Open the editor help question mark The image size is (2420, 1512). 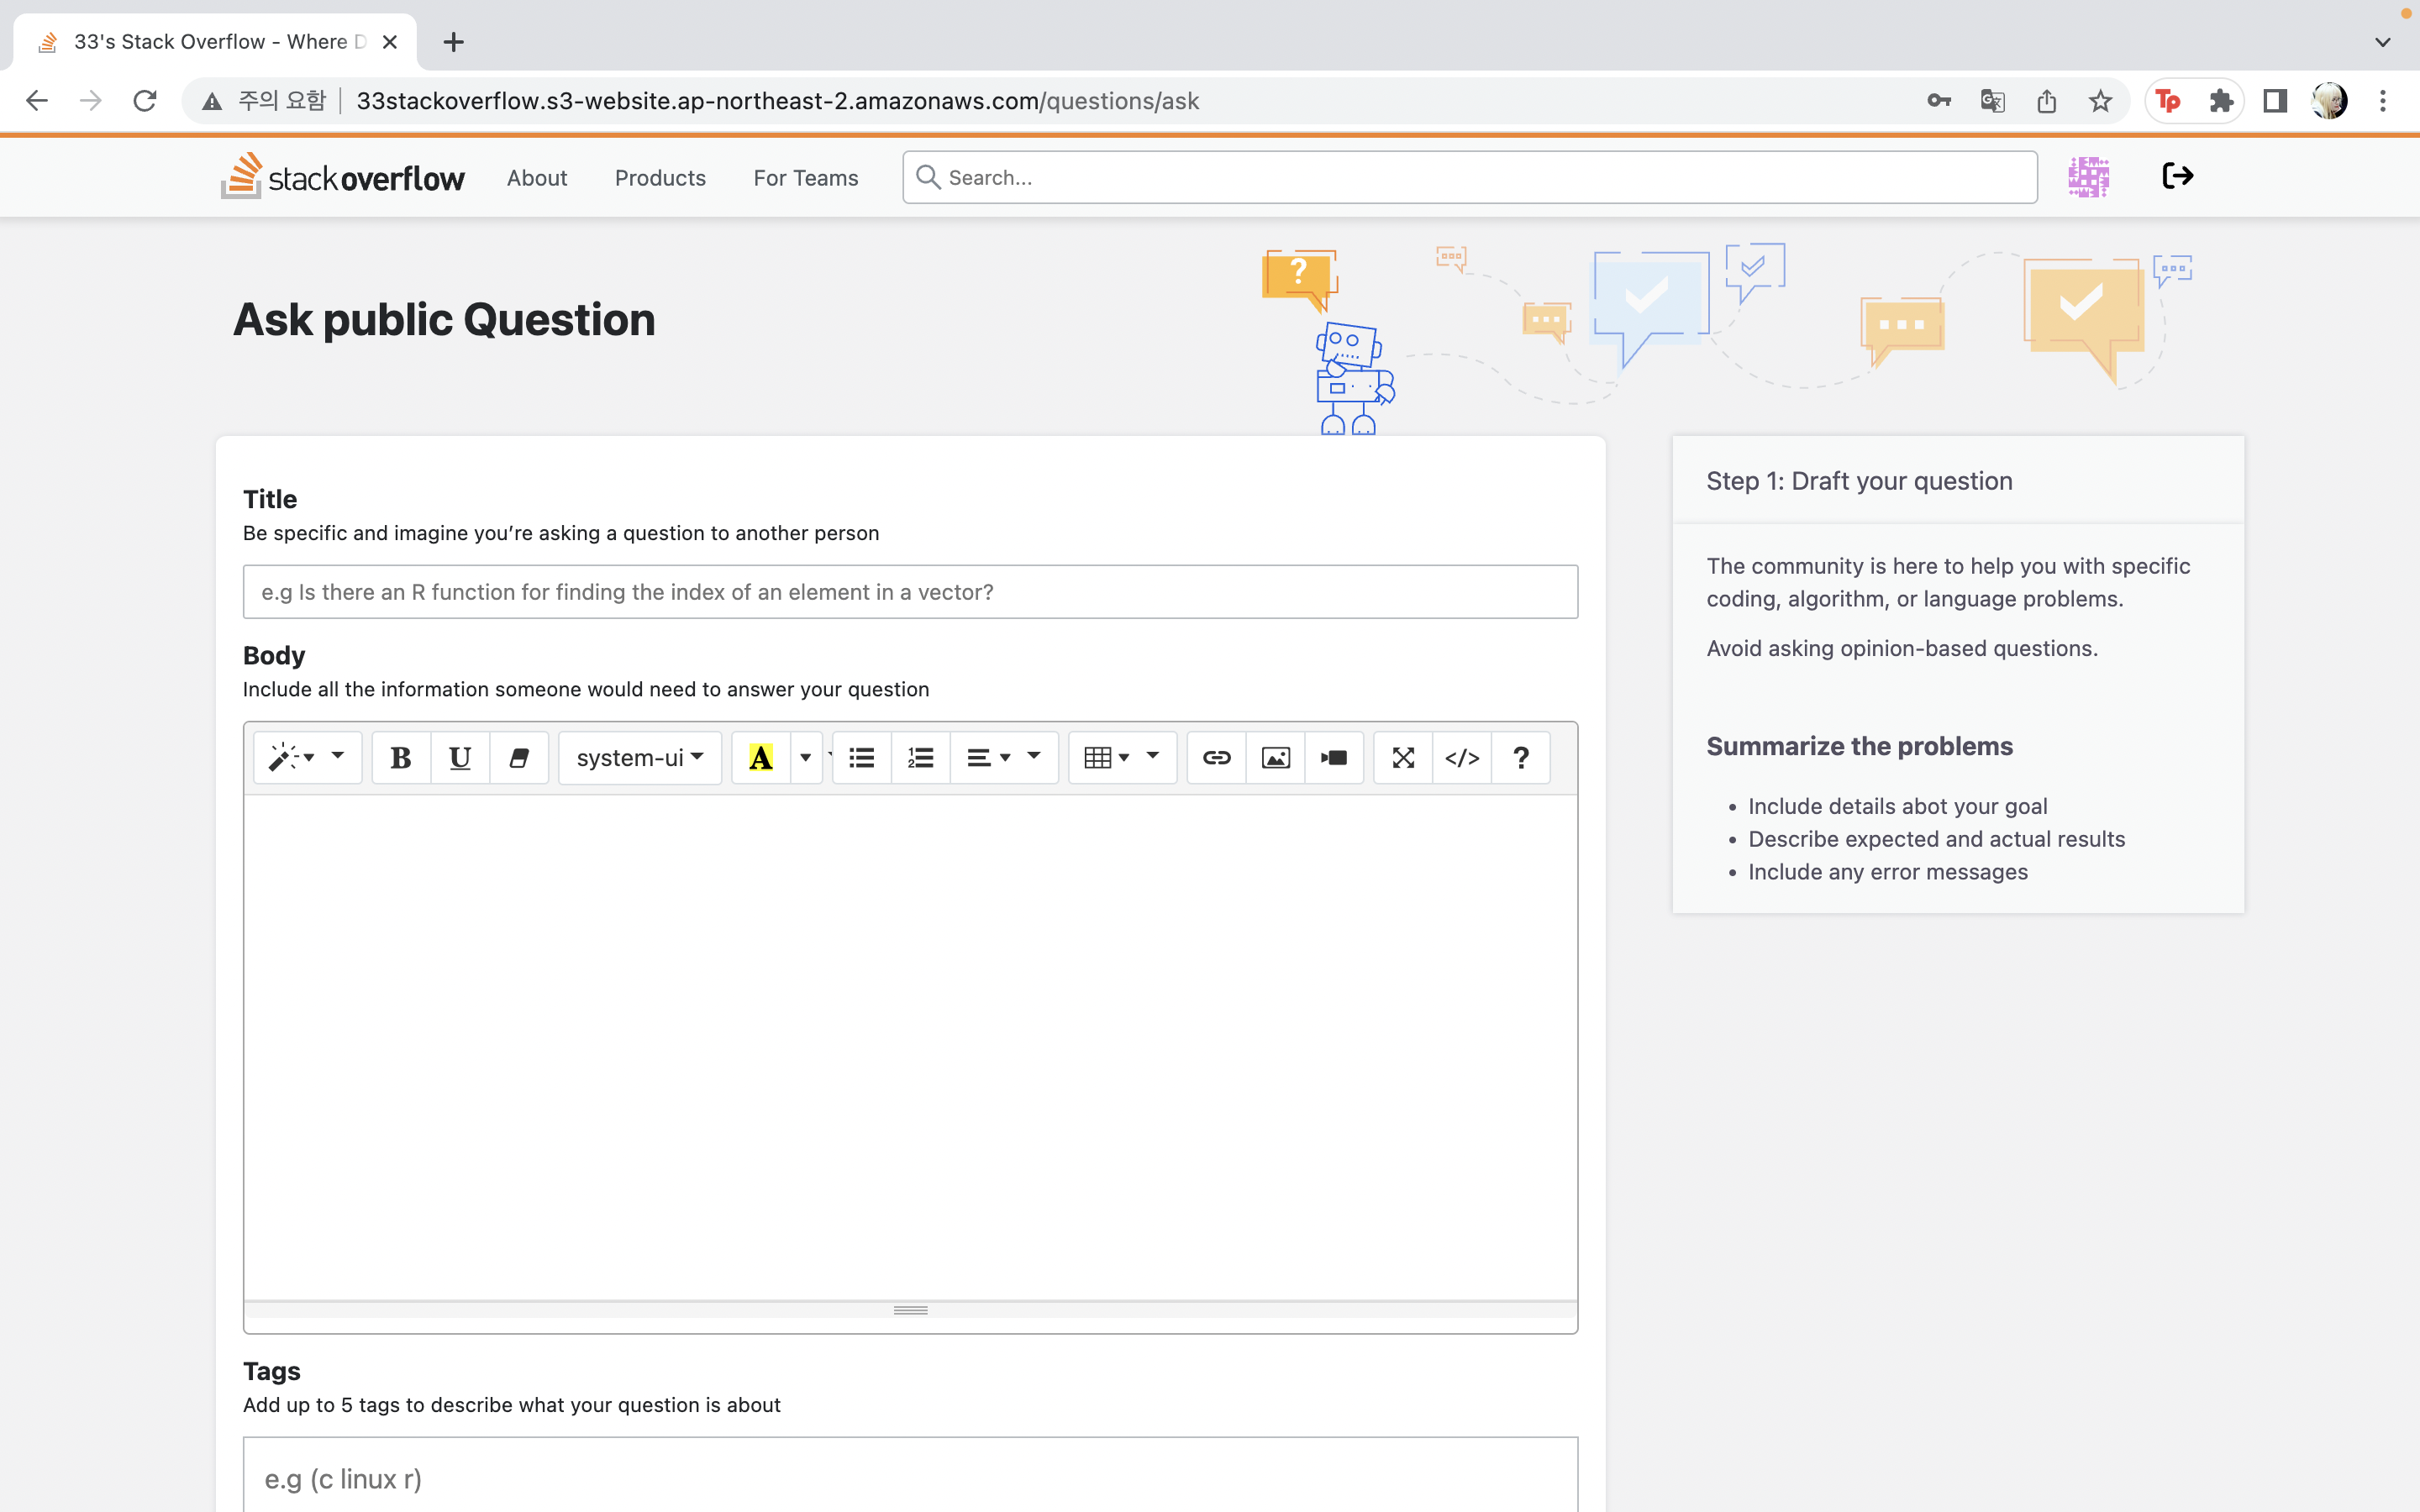[x=1521, y=758]
